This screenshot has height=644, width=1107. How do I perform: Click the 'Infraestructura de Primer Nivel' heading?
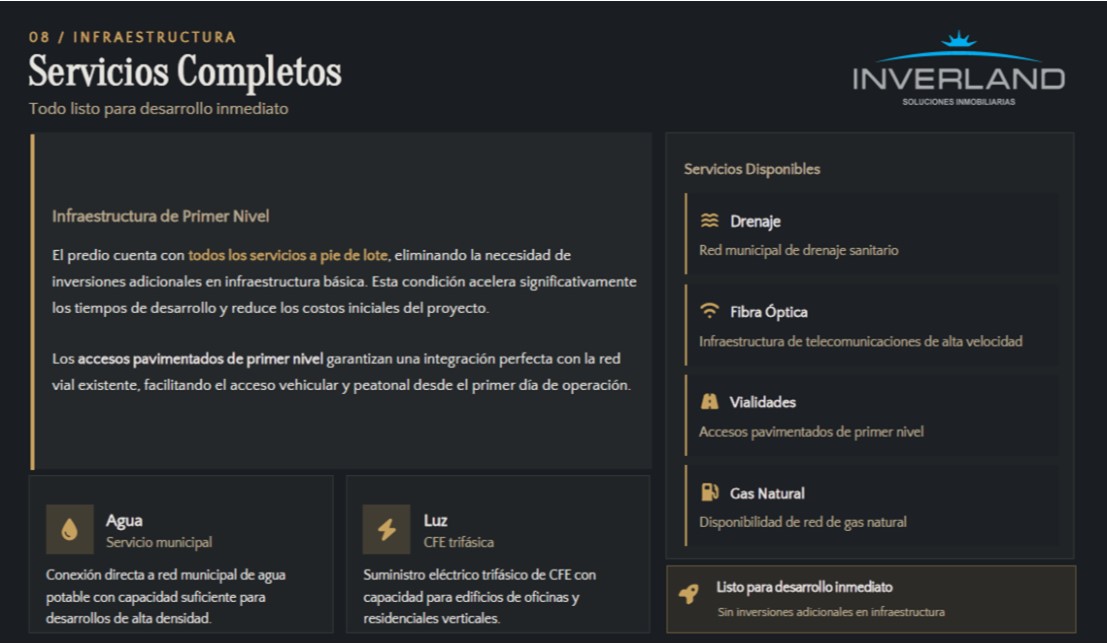(160, 216)
